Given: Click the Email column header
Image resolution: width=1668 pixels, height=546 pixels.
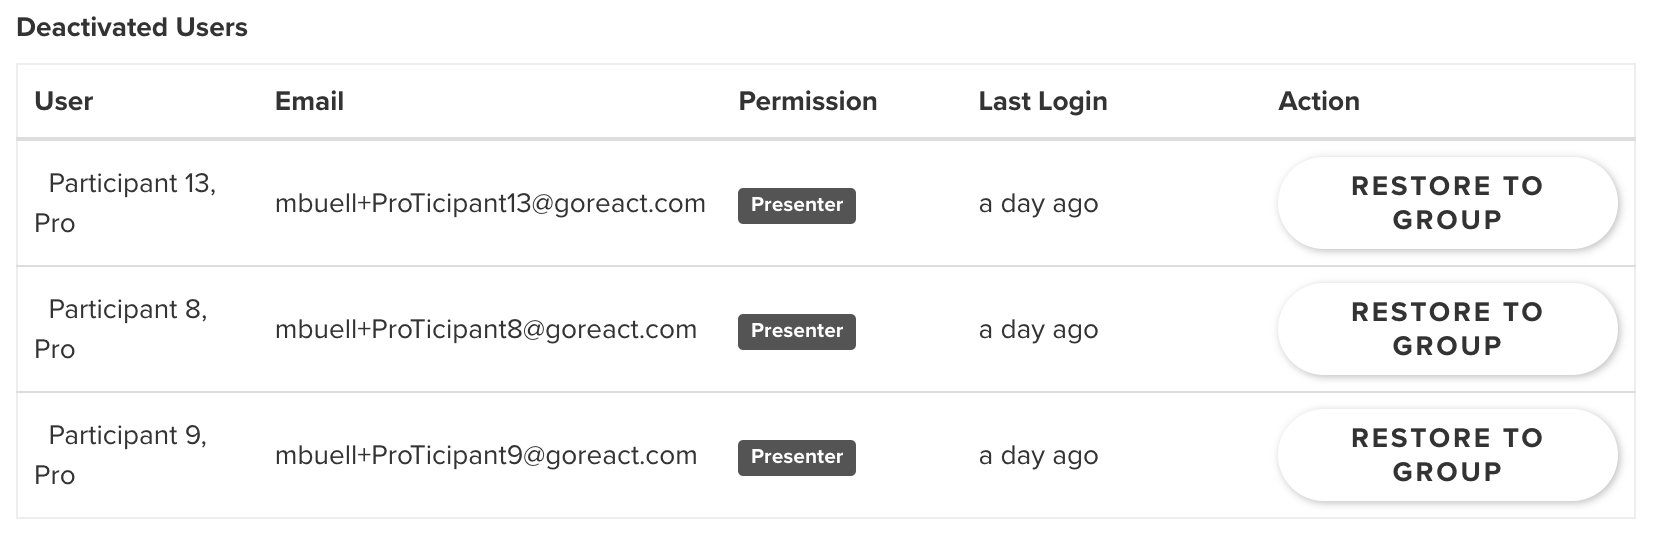Looking at the screenshot, I should (x=309, y=101).
